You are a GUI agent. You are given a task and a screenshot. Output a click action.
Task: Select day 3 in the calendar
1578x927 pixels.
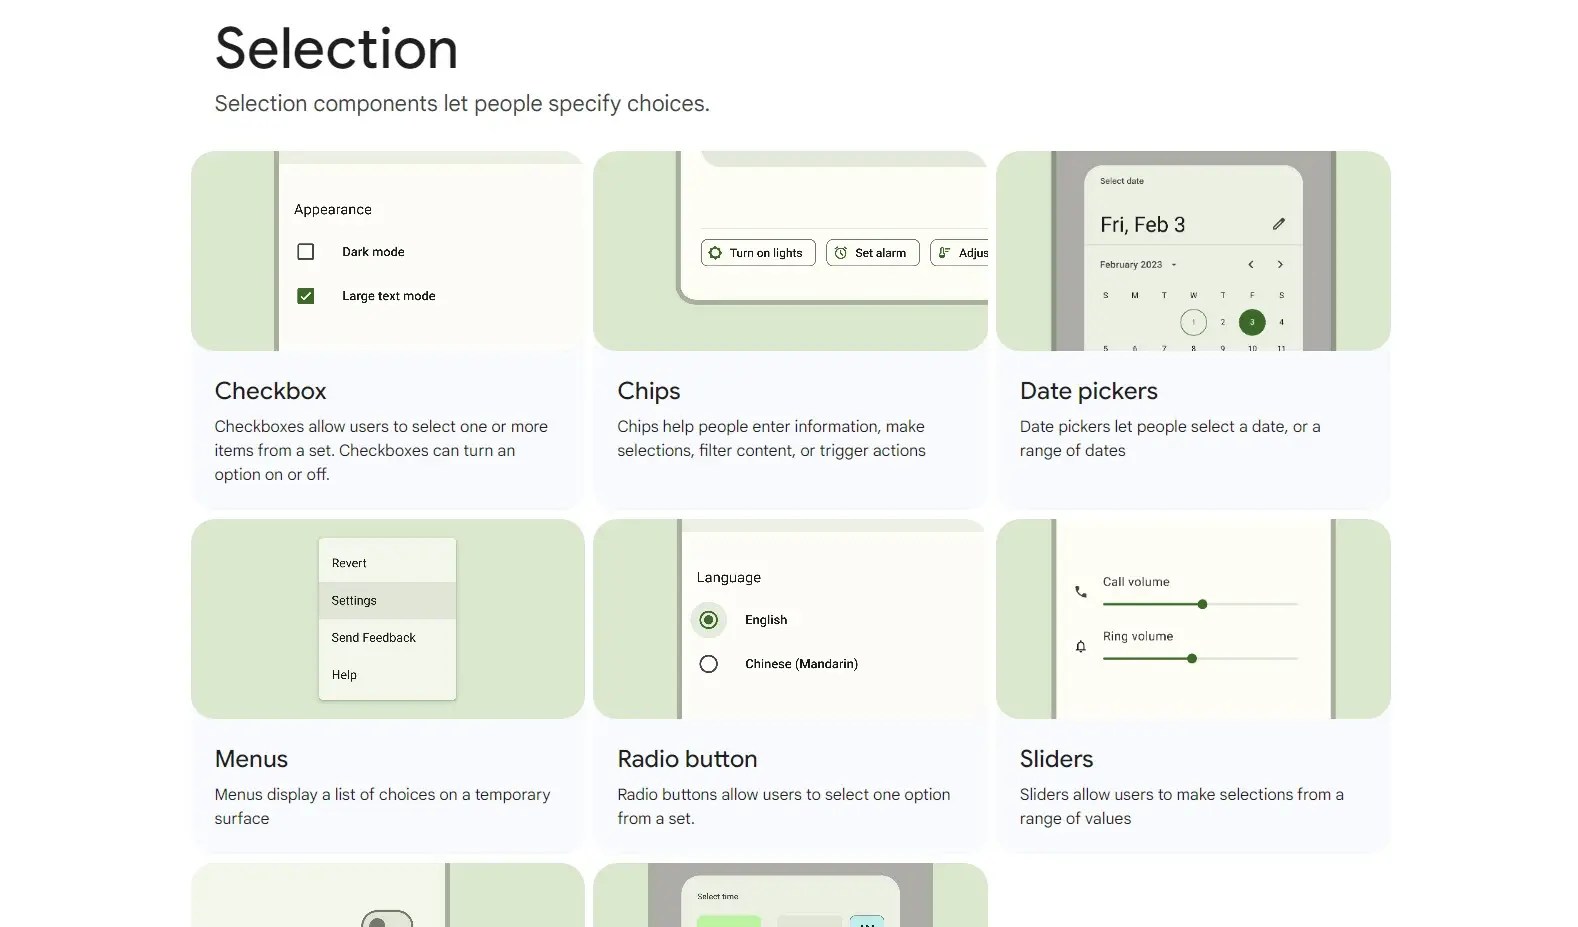[x=1252, y=322]
